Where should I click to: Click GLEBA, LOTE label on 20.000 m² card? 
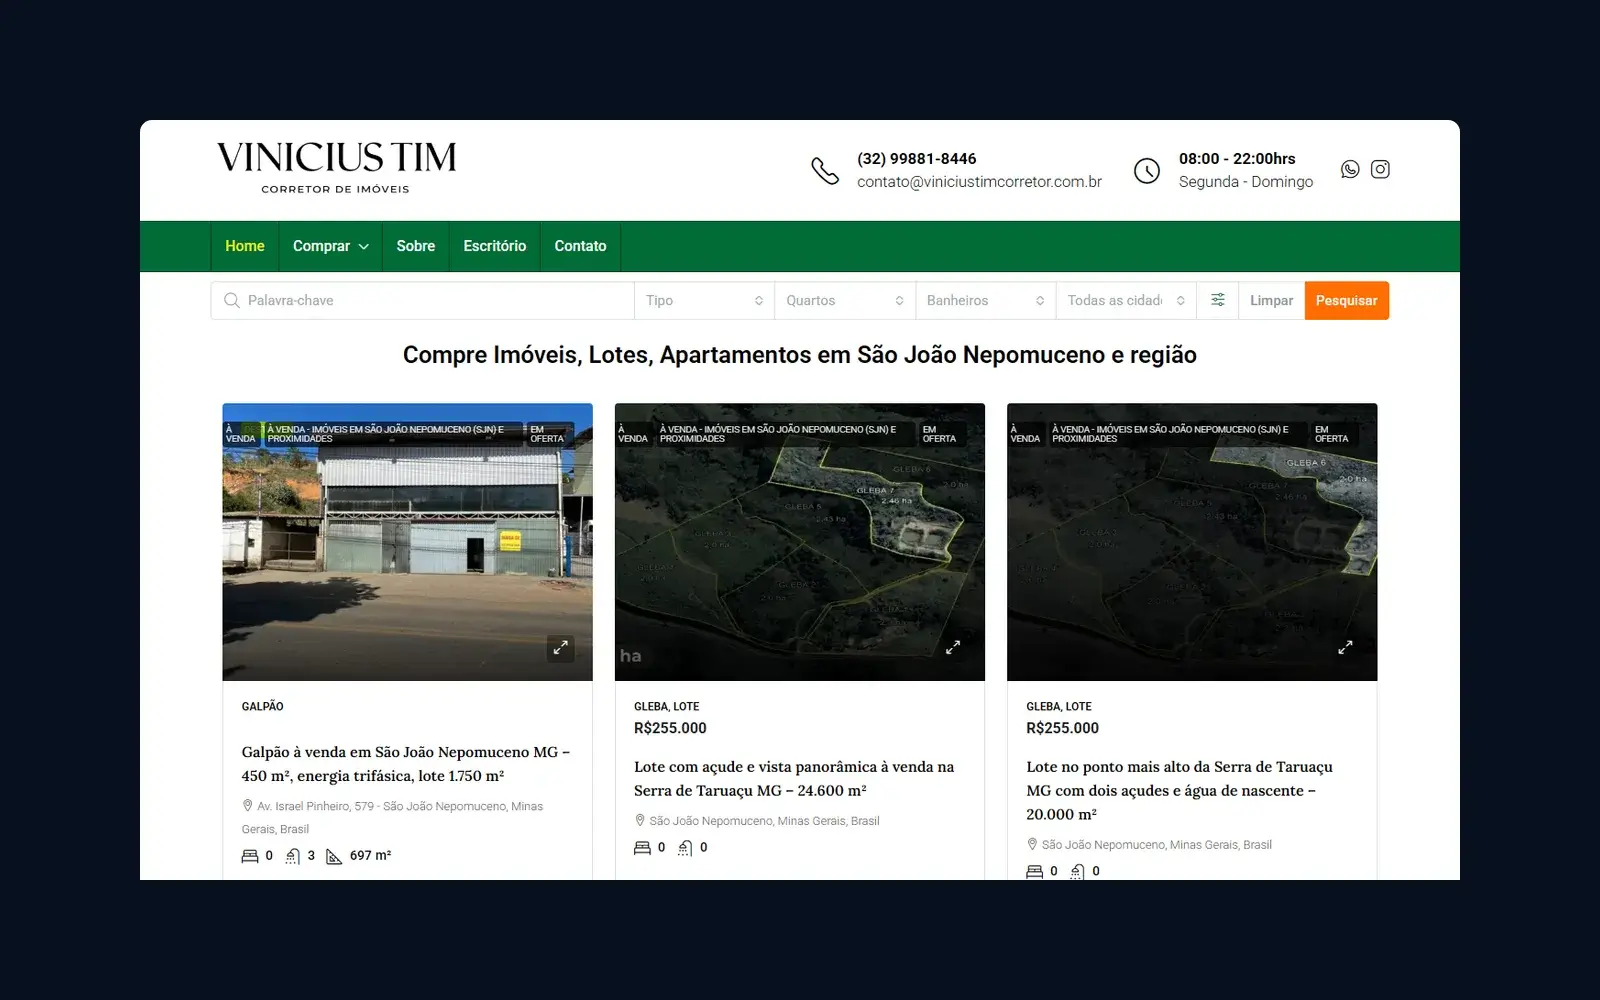[x=1059, y=706]
